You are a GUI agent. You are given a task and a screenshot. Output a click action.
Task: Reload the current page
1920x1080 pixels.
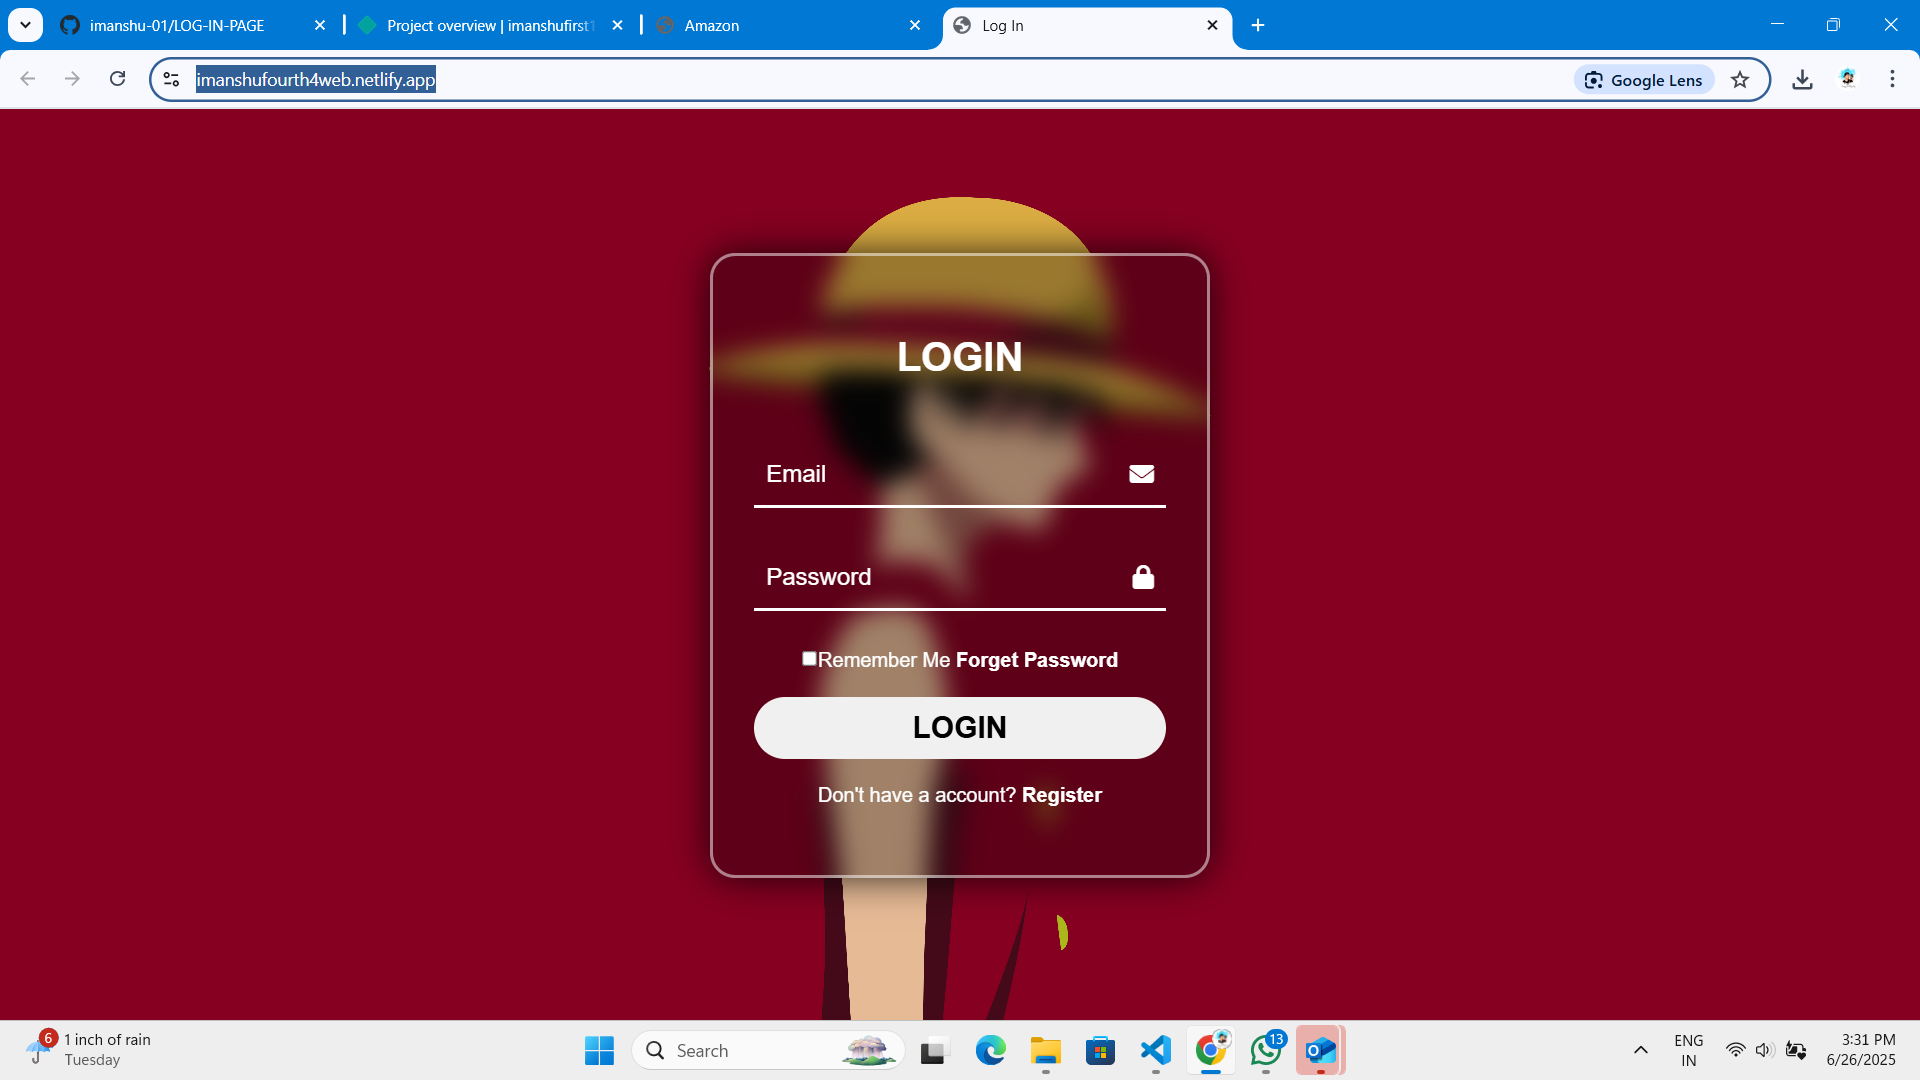tap(117, 79)
